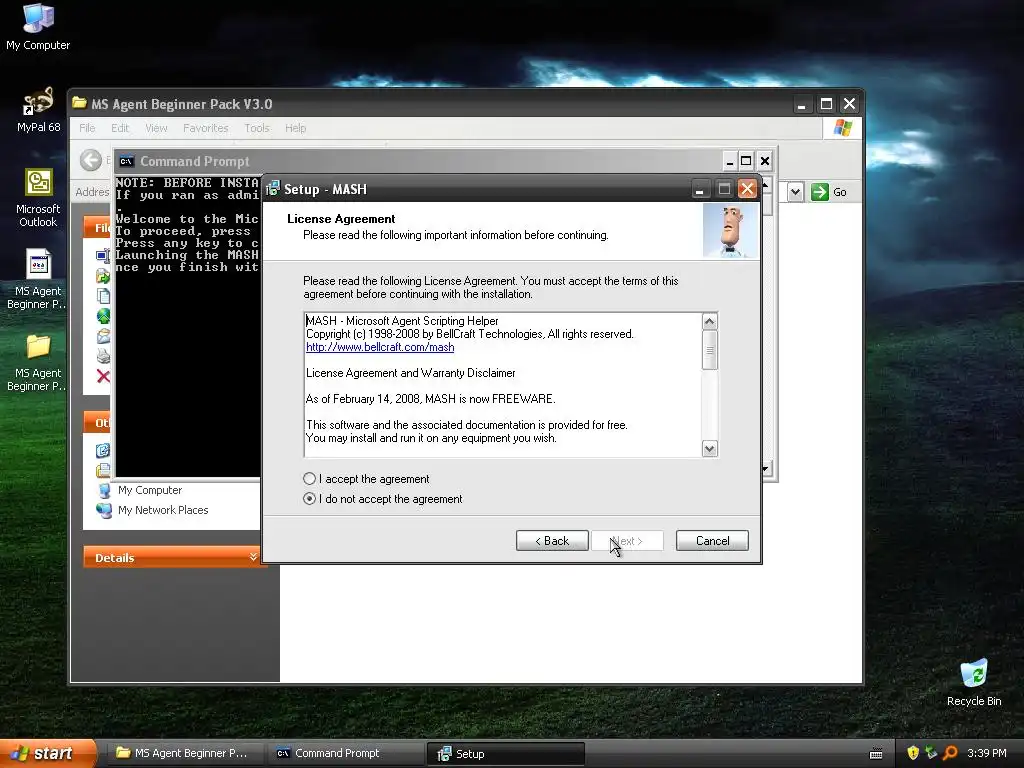
Task: Switch to Setup taskbar item
Action: tap(505, 754)
